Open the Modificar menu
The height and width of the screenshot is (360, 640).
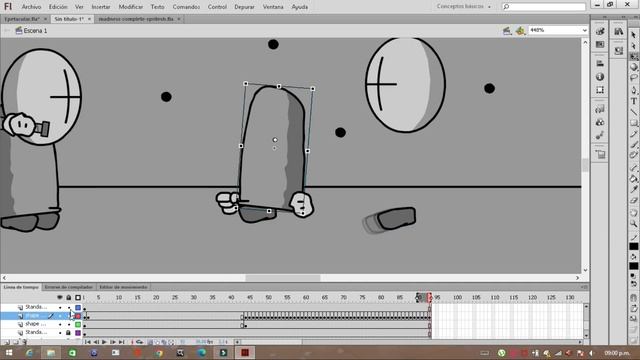click(131, 7)
